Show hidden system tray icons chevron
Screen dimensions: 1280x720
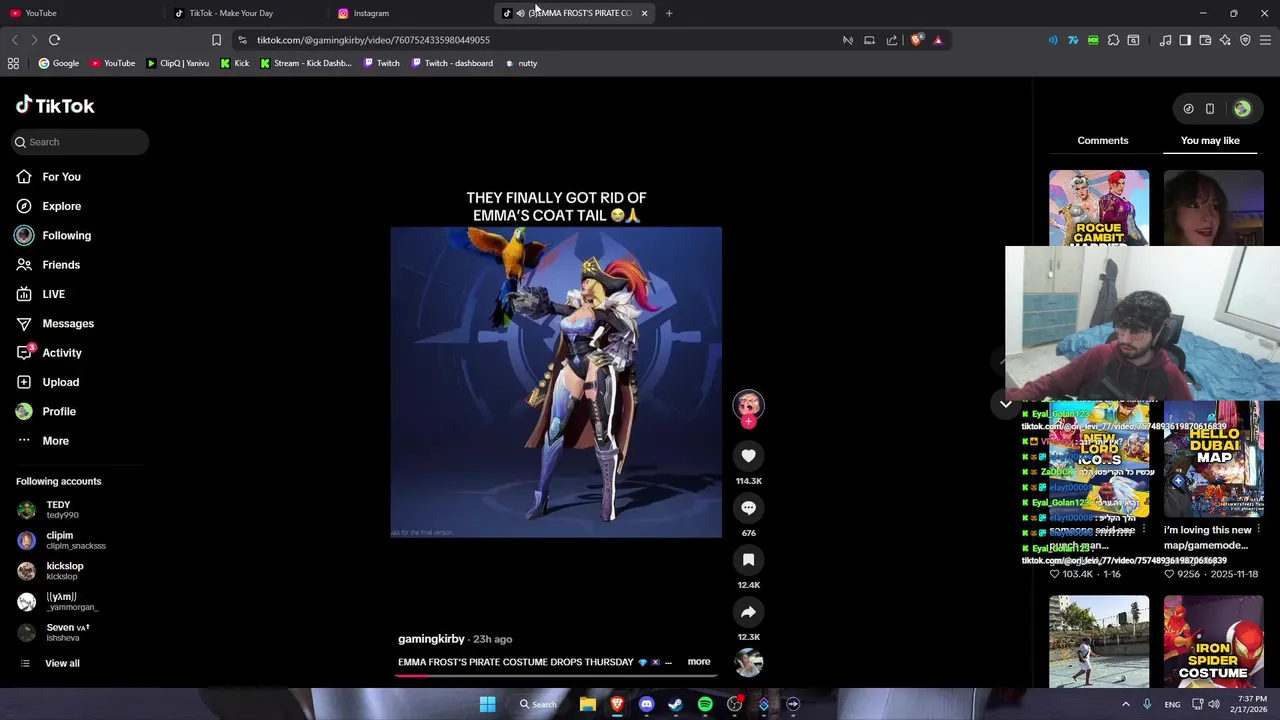[x=1125, y=704]
